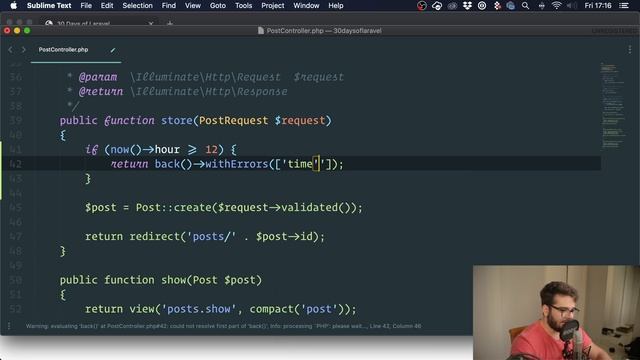Image resolution: width=640 pixels, height=360 pixels.
Task: Close the background browser tab '30 Days of Laravel'
Action: point(151,24)
